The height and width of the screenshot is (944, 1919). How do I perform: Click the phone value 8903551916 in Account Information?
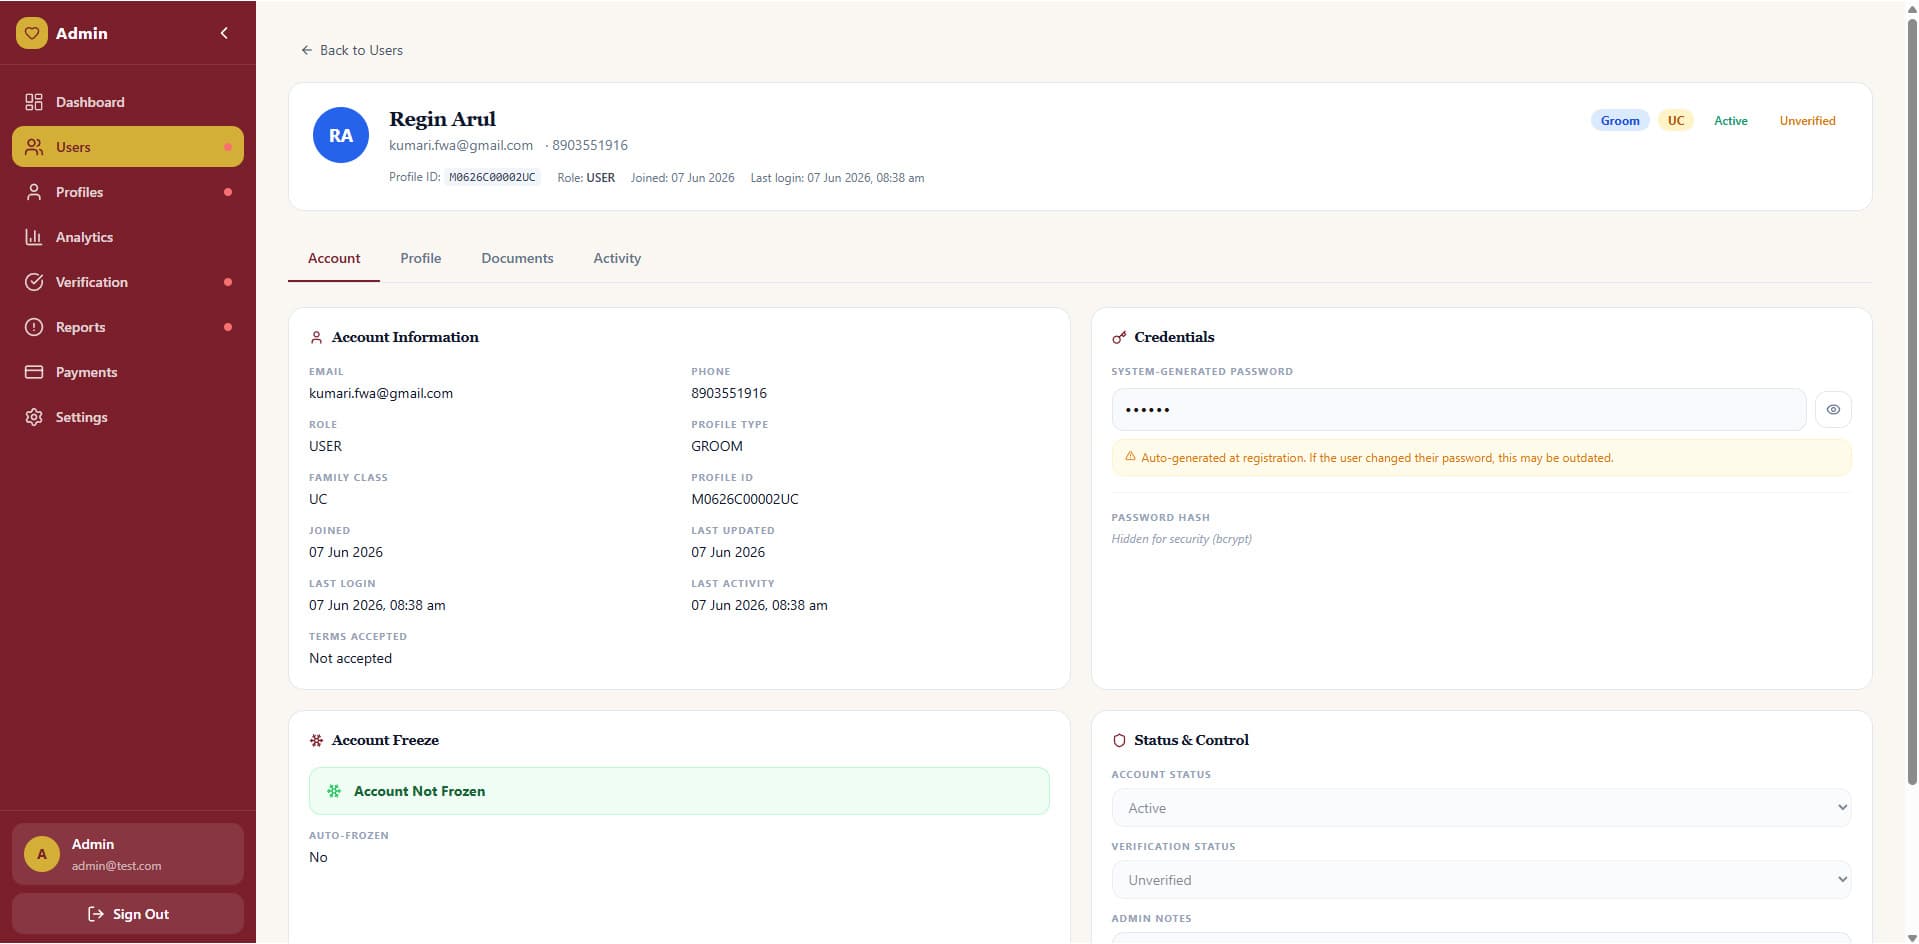(x=729, y=393)
